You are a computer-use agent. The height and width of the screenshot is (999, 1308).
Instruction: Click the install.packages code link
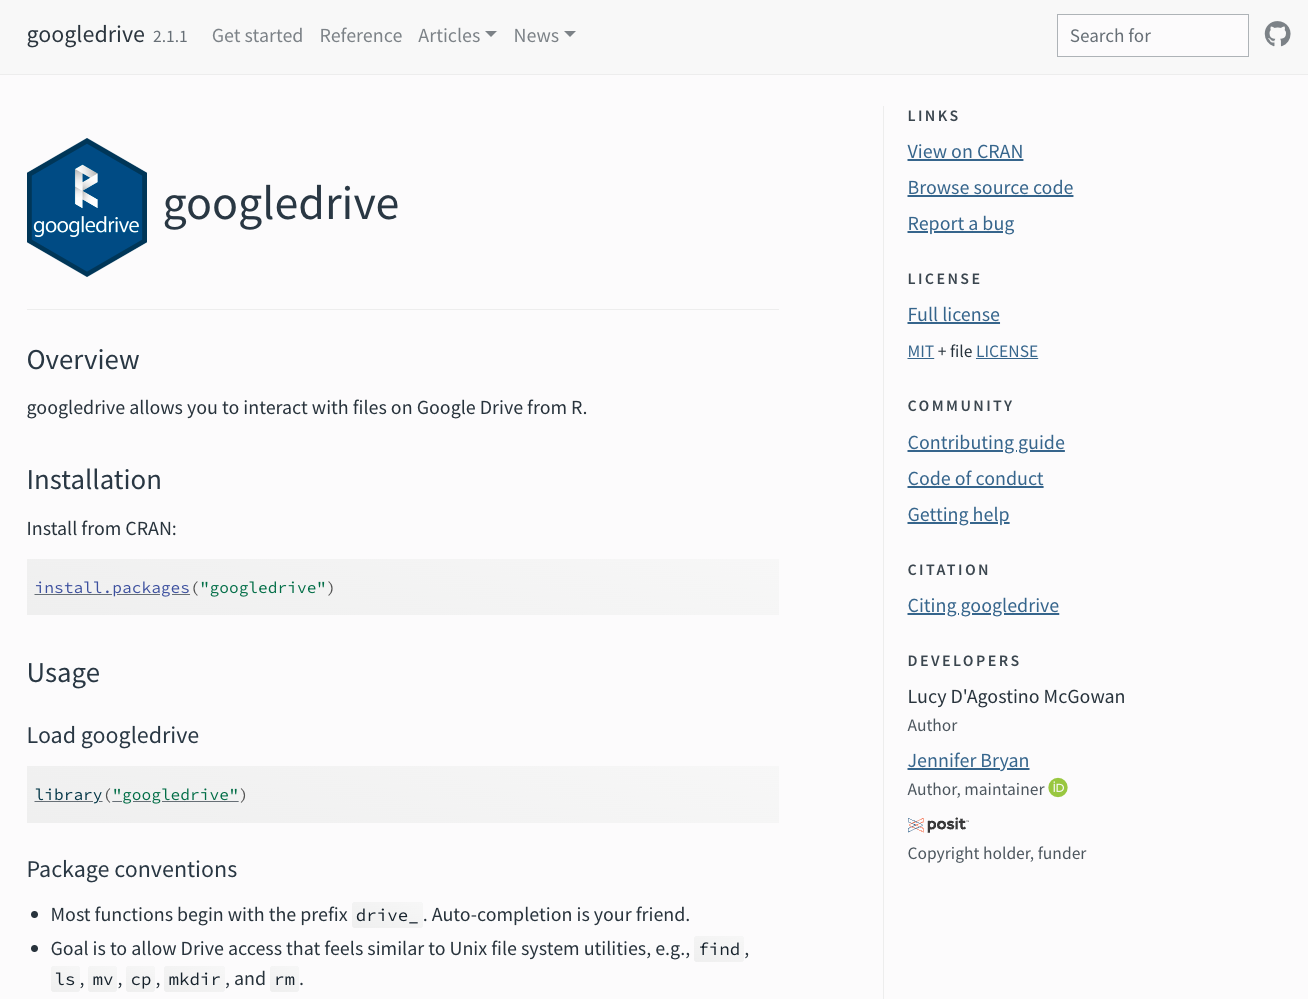tap(112, 588)
